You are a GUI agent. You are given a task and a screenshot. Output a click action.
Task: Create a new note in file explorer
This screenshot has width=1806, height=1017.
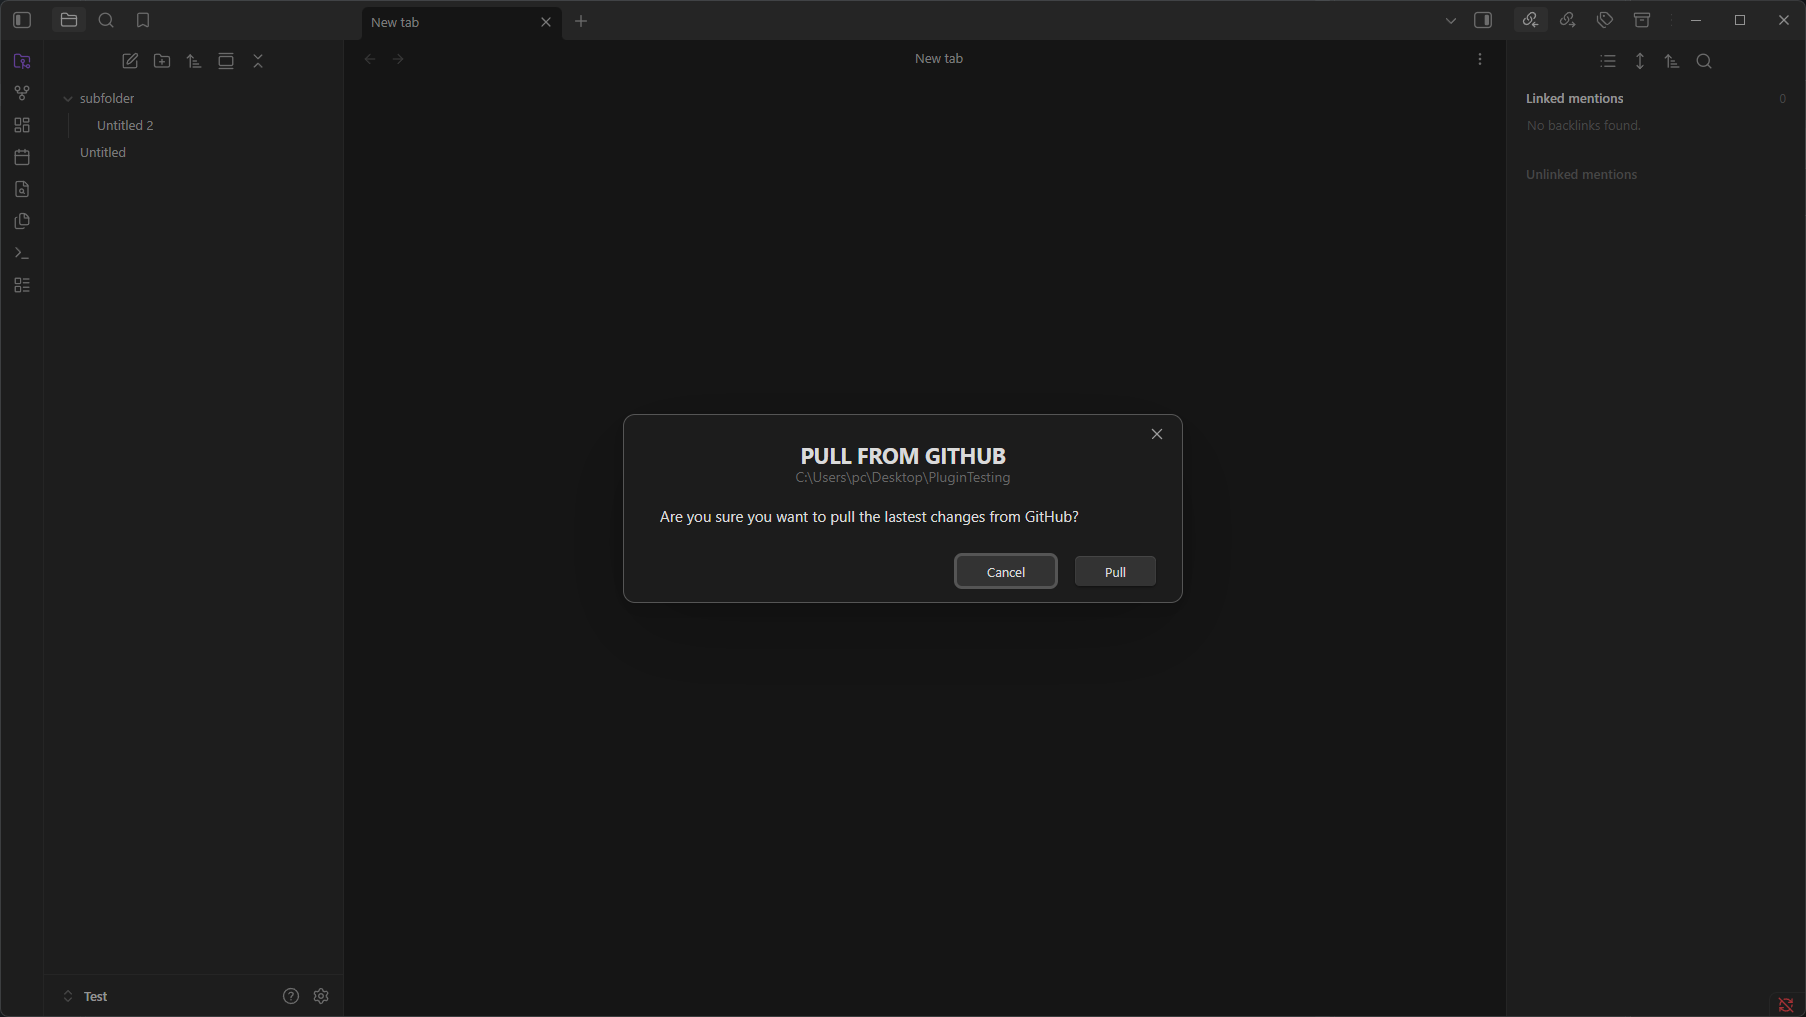pos(130,61)
